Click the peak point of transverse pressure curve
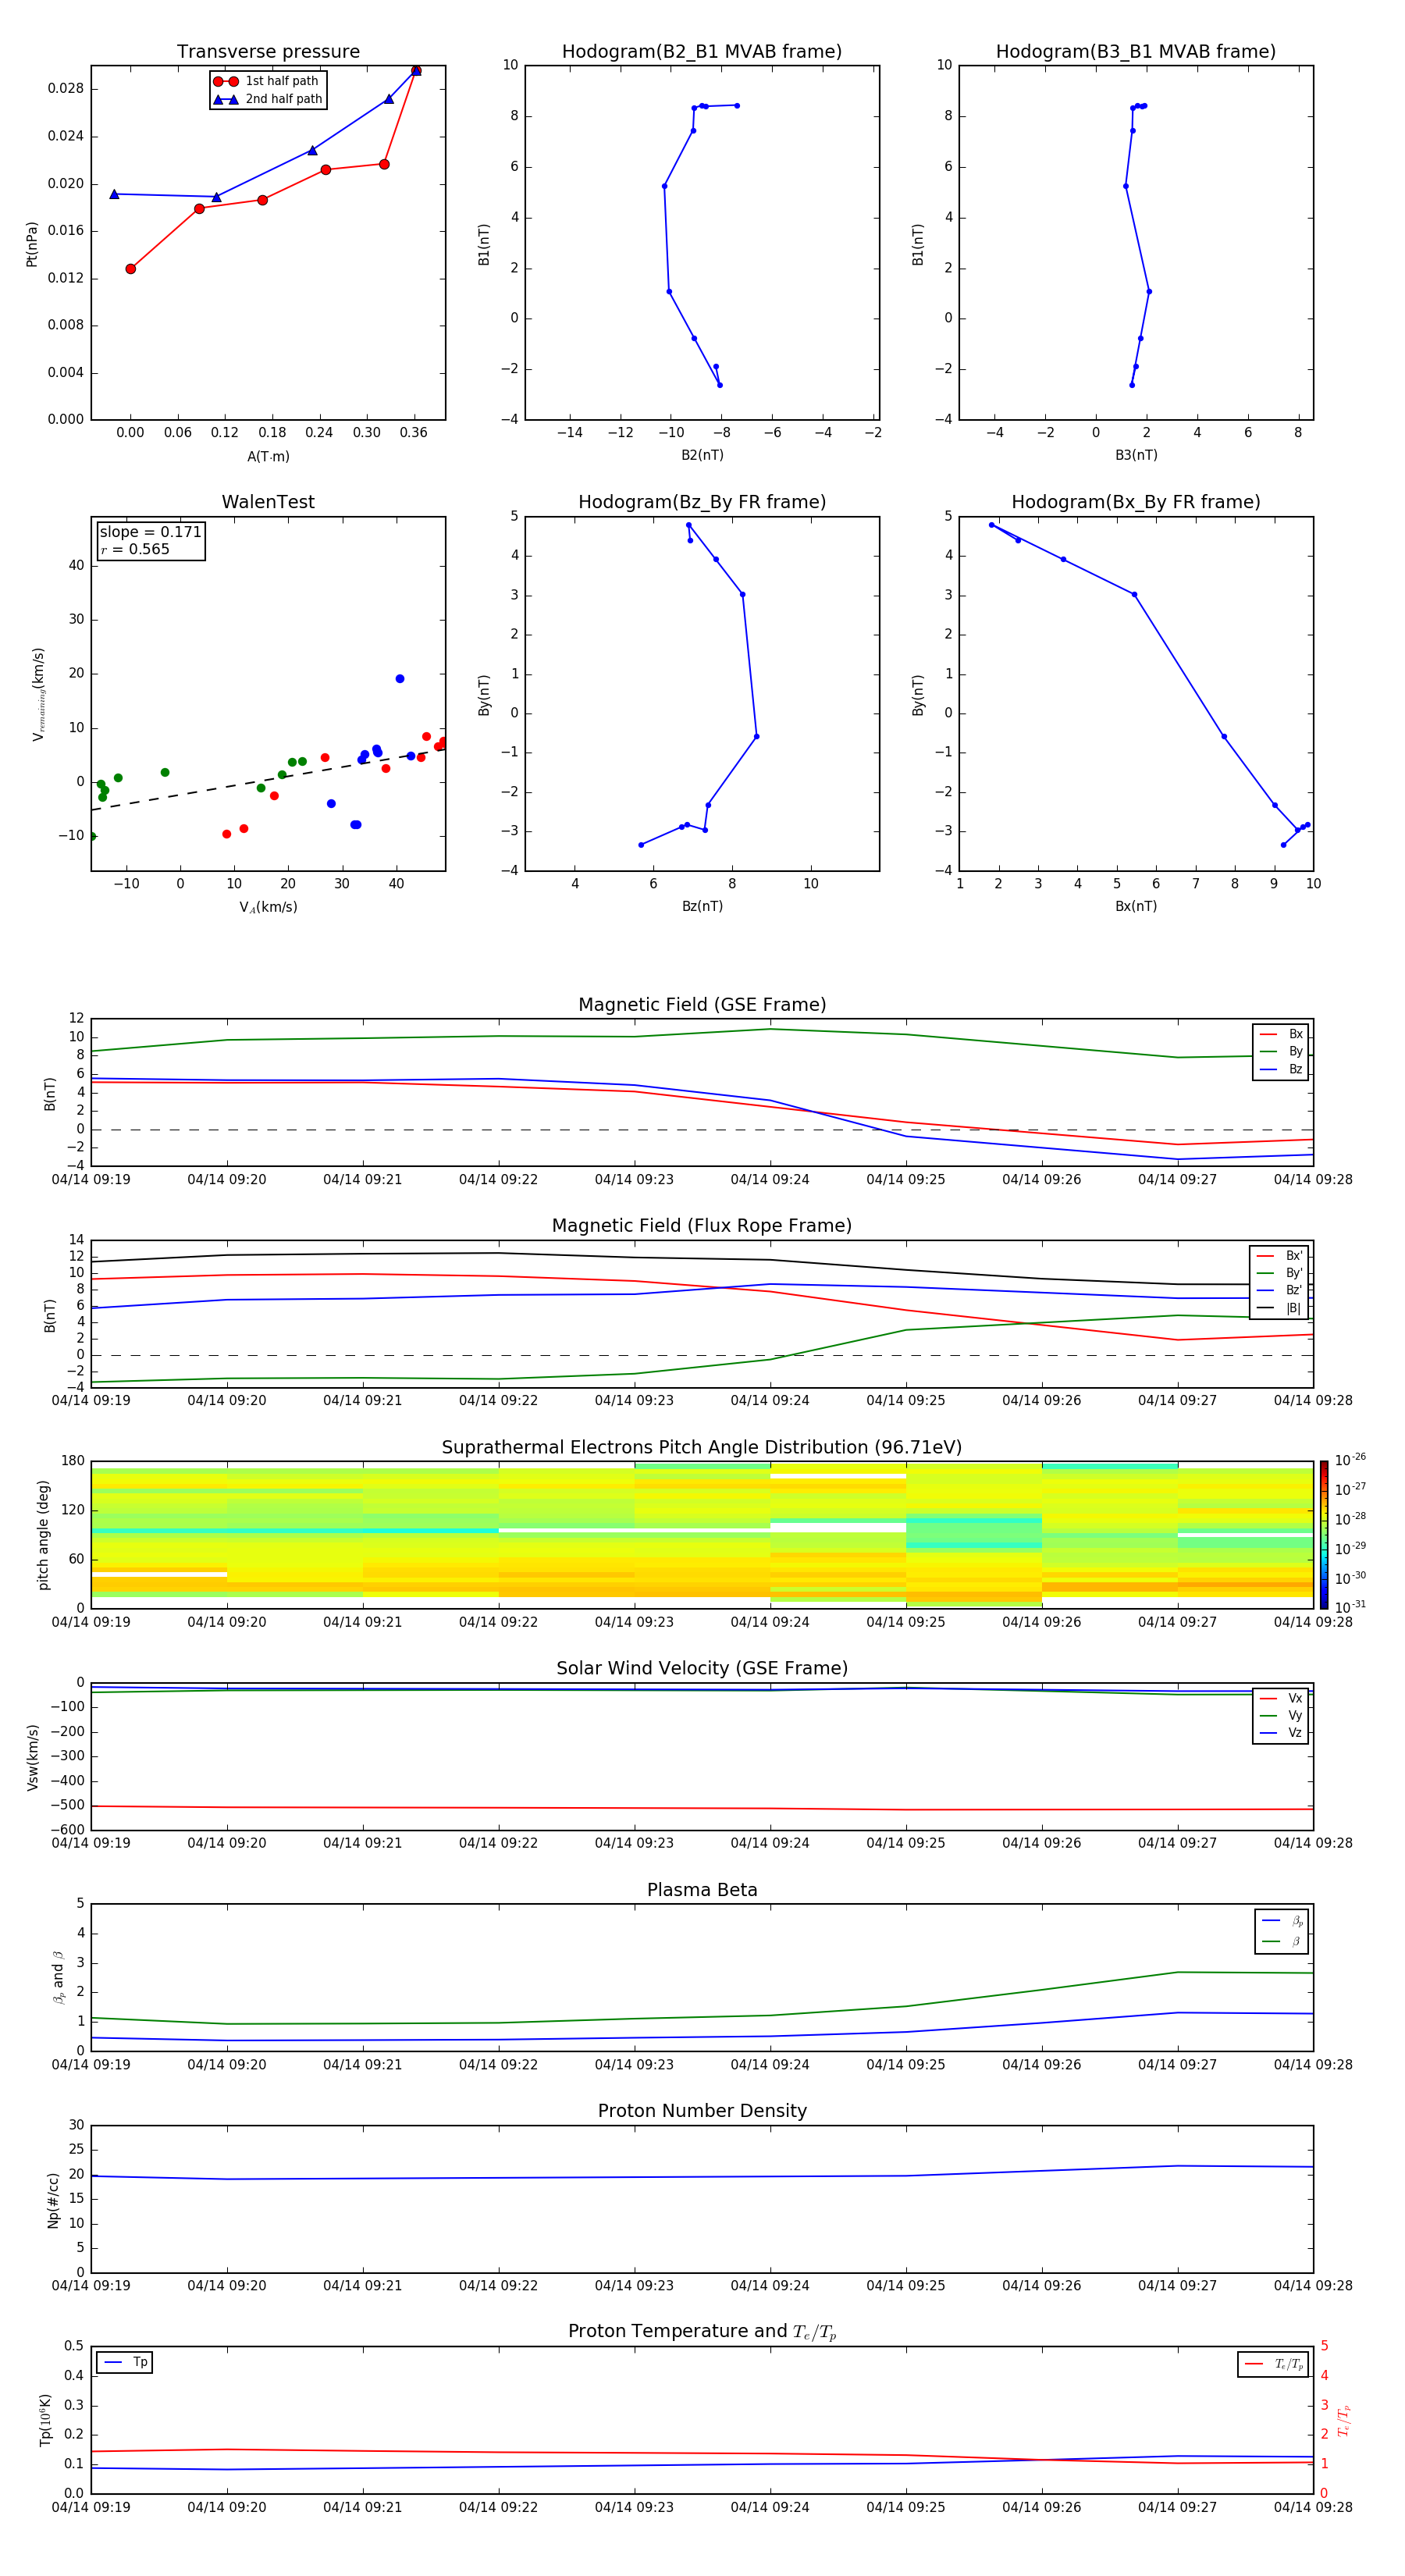The image size is (1405, 2576). (416, 71)
